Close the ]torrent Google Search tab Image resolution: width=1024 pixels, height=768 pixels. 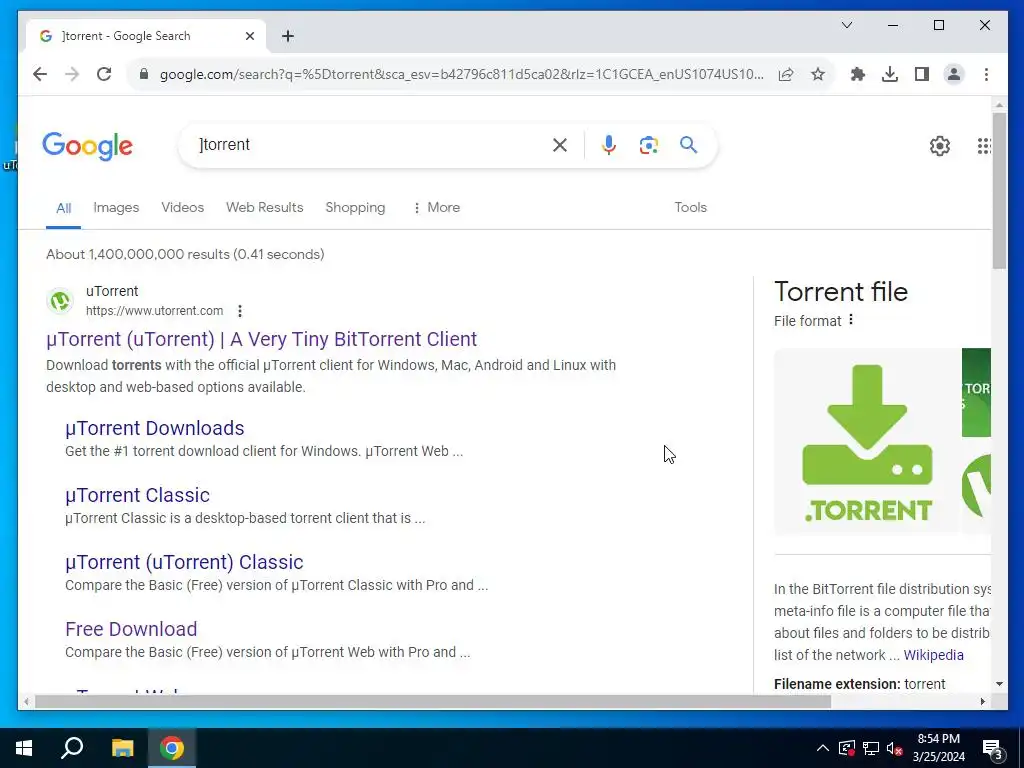(249, 37)
